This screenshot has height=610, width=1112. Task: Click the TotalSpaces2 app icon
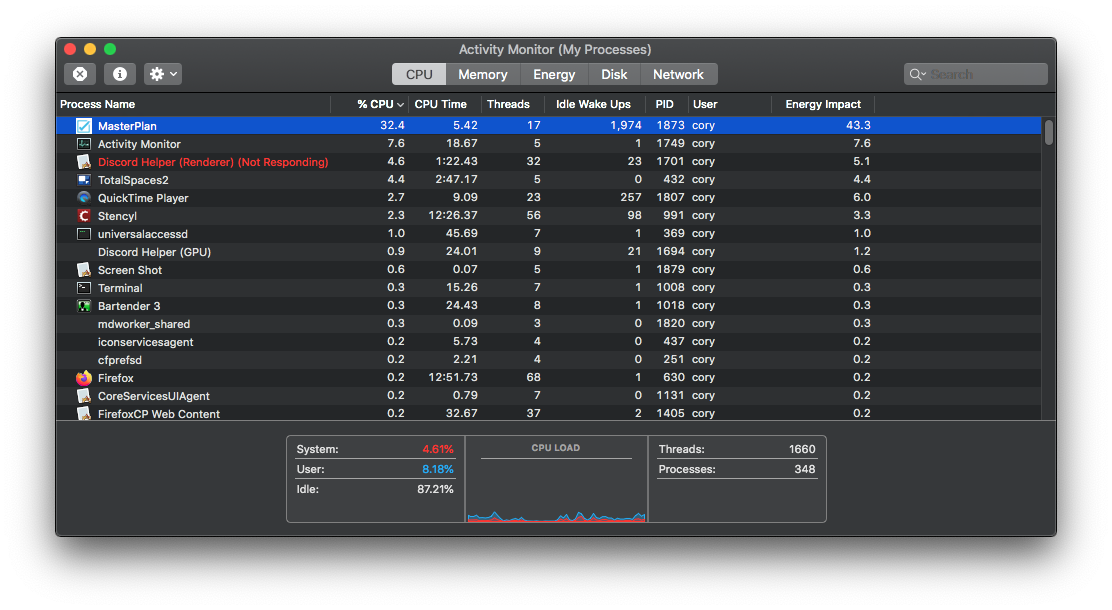tap(84, 179)
